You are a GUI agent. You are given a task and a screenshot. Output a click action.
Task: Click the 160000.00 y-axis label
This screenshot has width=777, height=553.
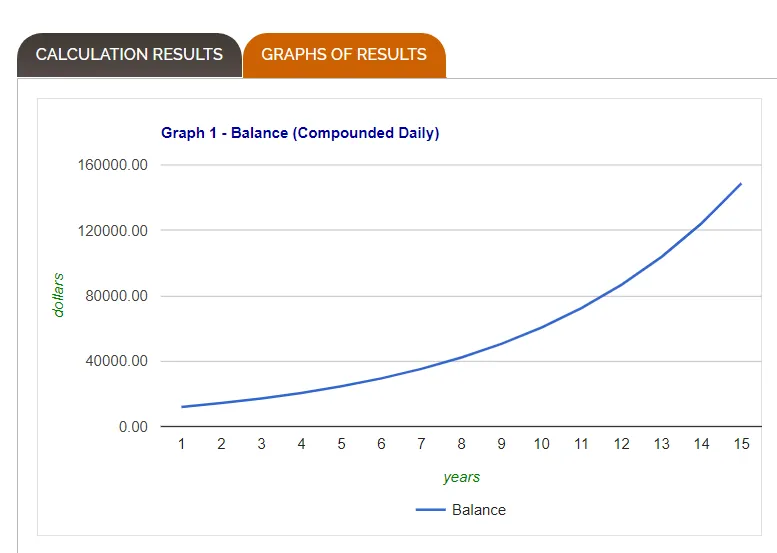click(112, 165)
